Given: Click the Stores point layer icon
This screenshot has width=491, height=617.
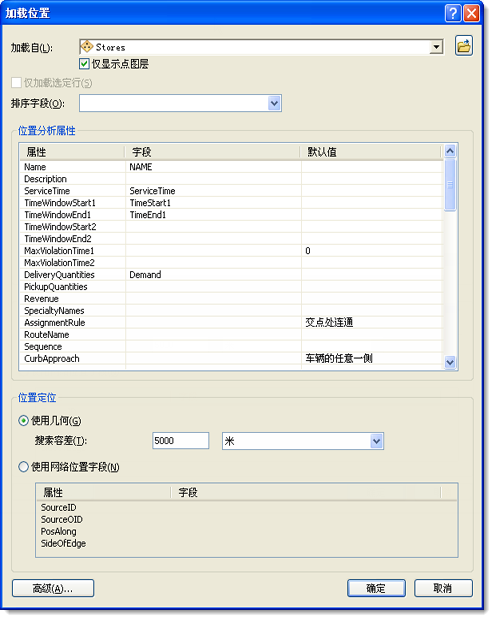Looking at the screenshot, I should point(87,47).
